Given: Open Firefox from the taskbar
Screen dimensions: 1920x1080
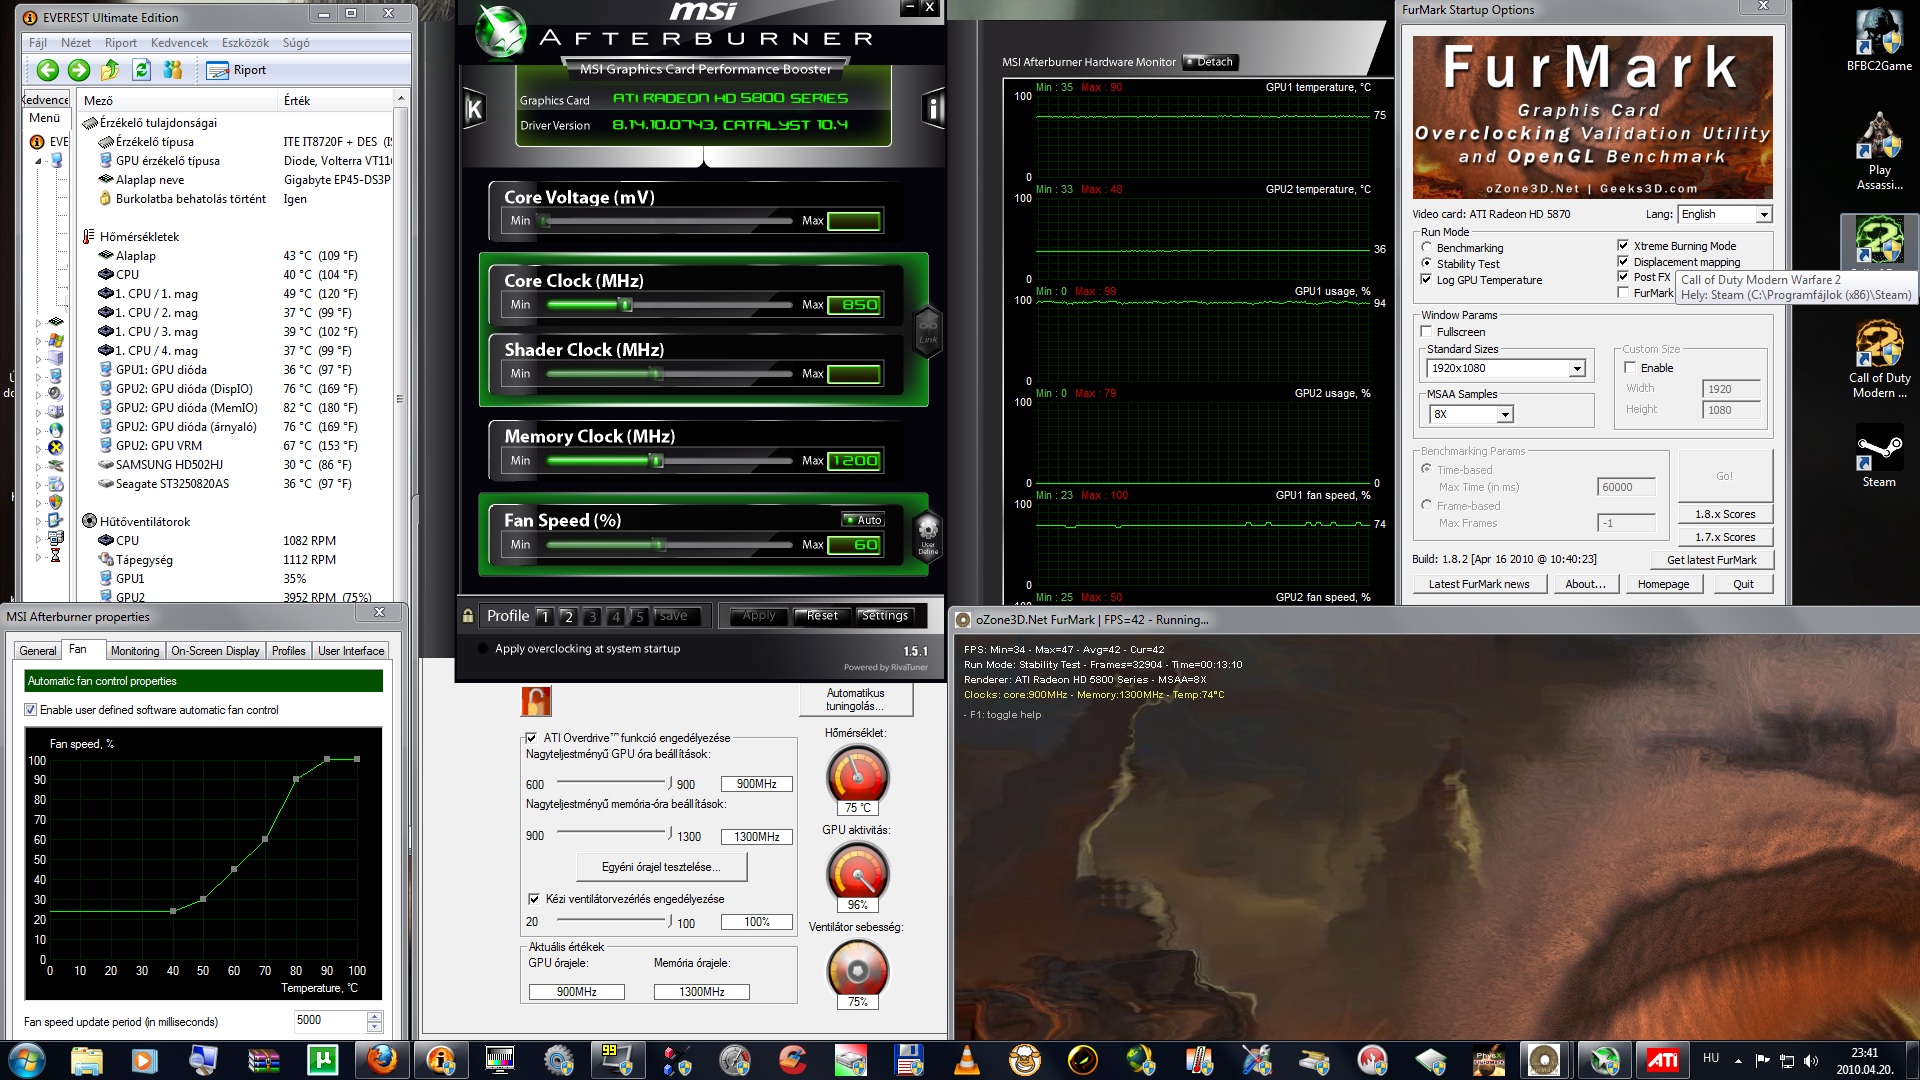Looking at the screenshot, I should 382,1060.
